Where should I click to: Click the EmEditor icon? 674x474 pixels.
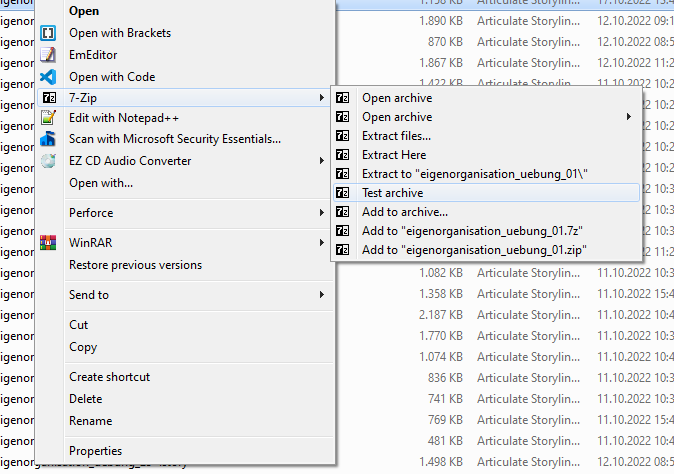pos(47,55)
